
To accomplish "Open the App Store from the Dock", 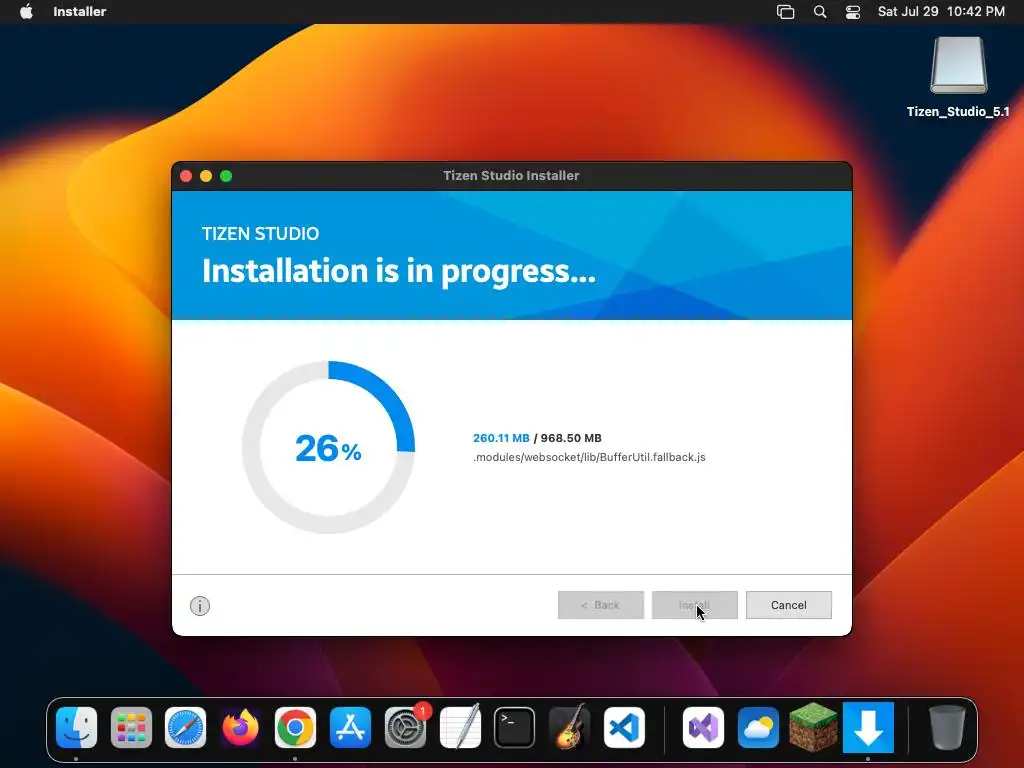I will [x=350, y=727].
